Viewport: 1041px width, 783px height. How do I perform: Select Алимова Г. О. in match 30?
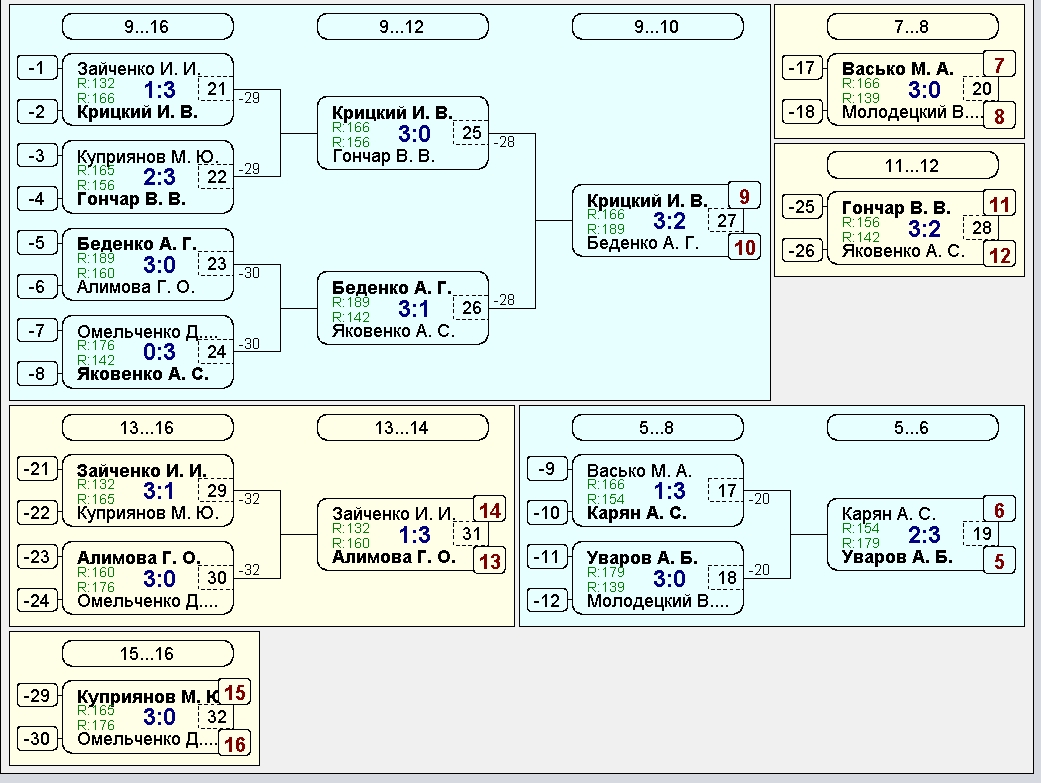(139, 558)
